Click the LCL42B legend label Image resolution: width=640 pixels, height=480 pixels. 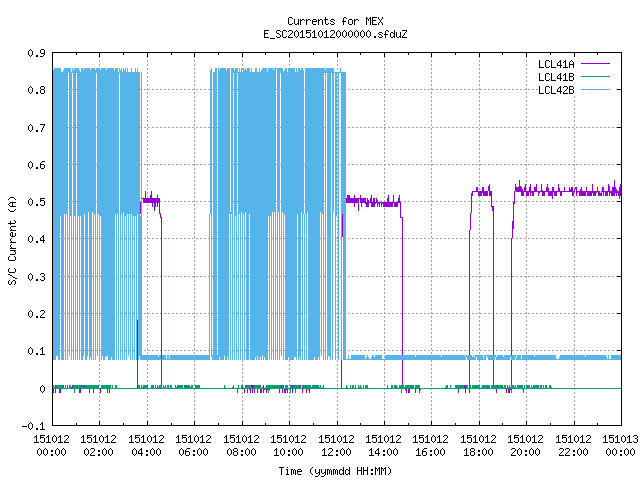coord(556,90)
